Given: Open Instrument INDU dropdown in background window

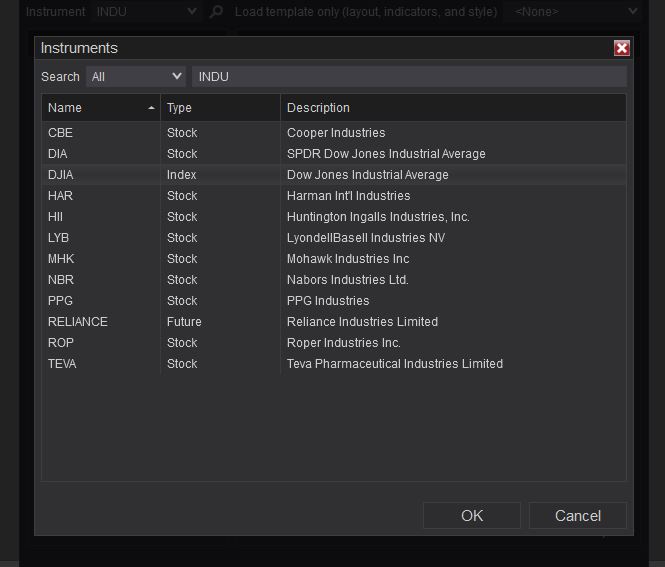Looking at the screenshot, I should [146, 12].
